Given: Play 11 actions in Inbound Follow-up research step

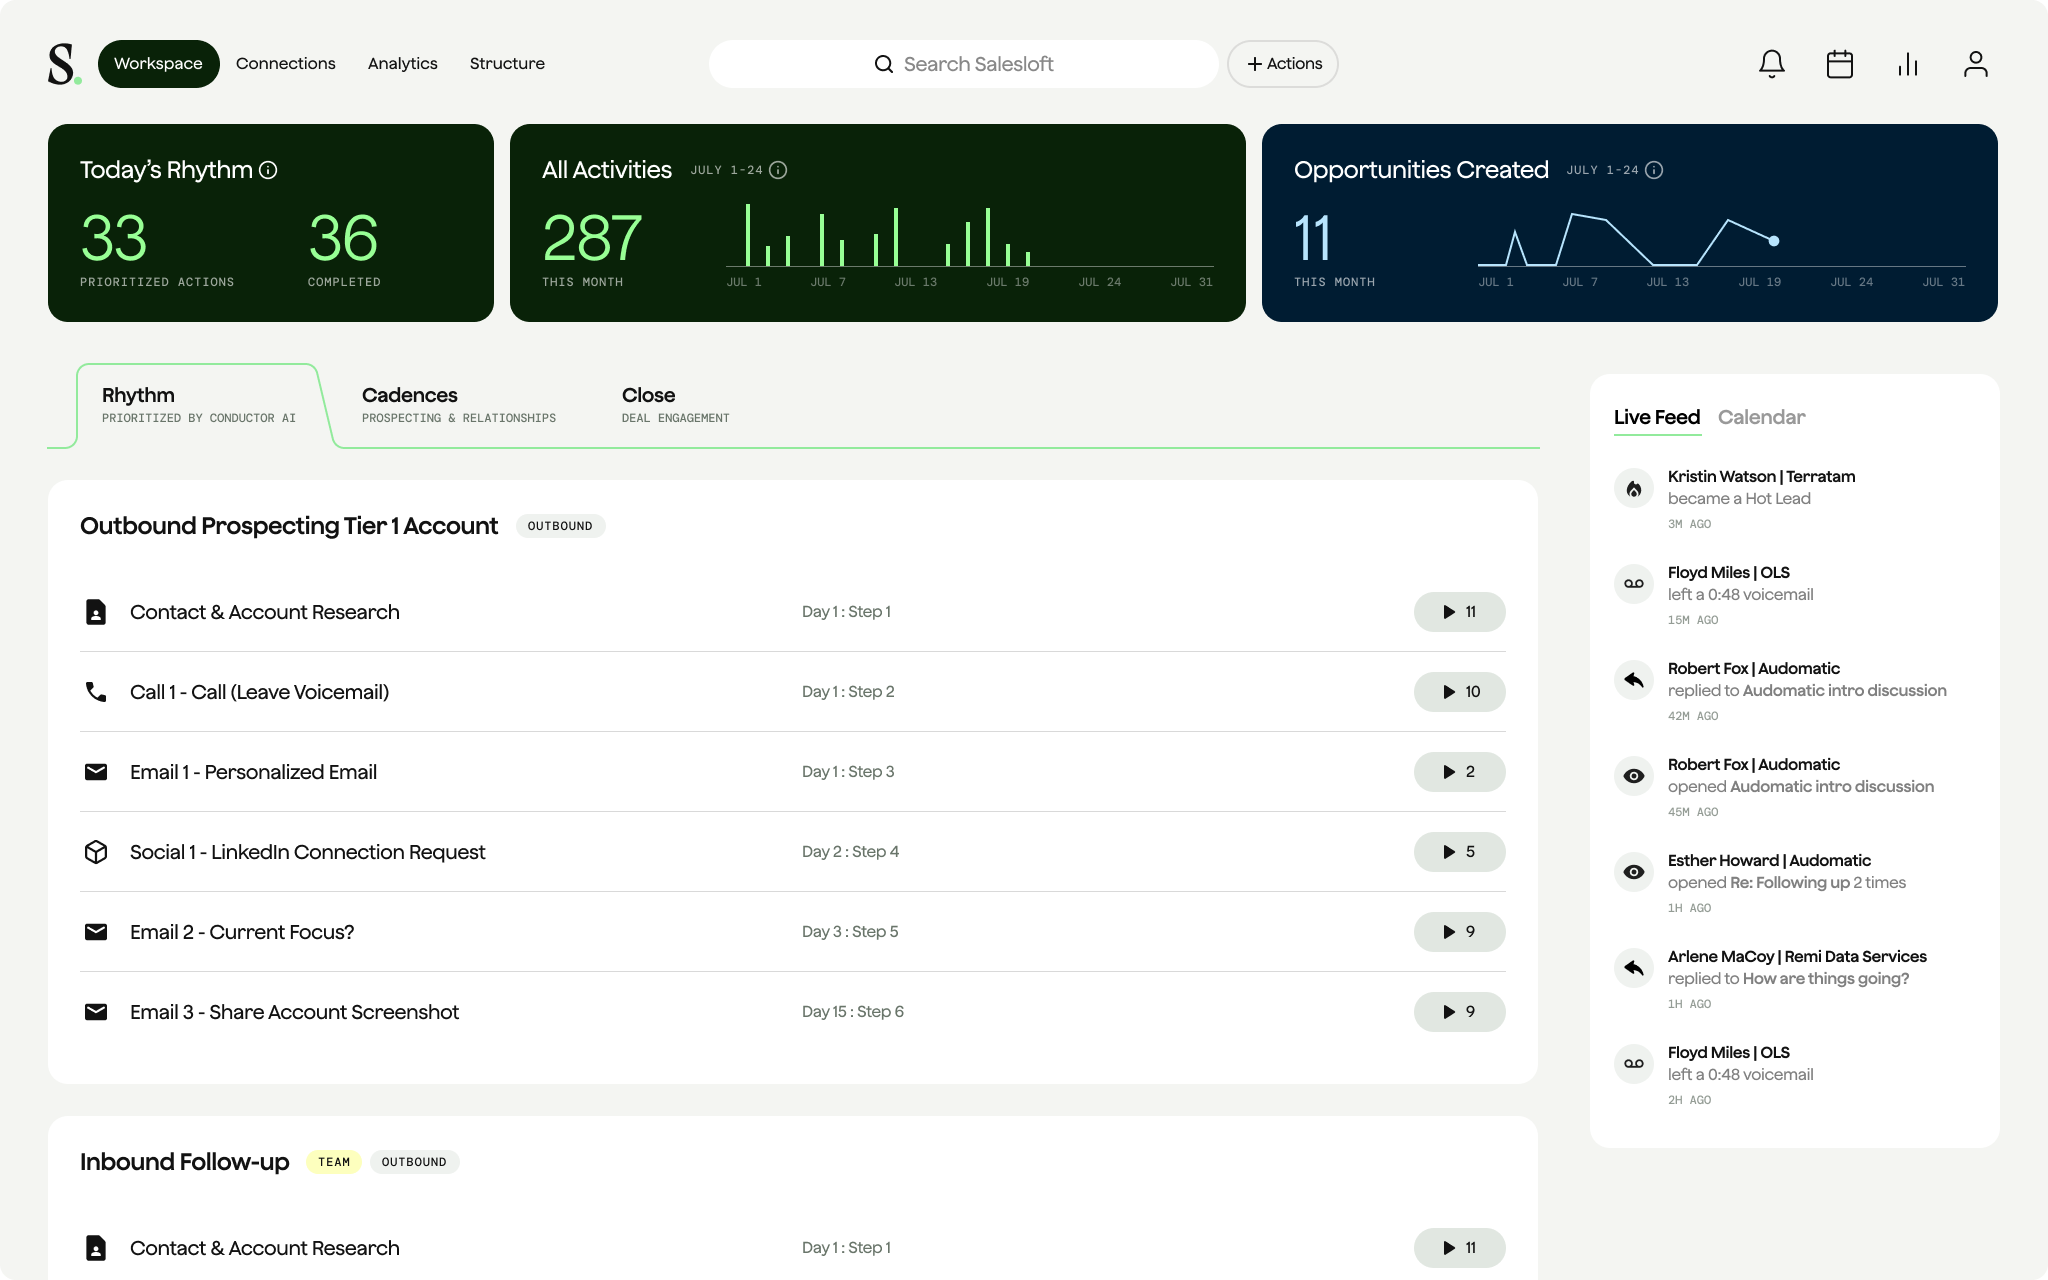Looking at the screenshot, I should [1460, 1248].
